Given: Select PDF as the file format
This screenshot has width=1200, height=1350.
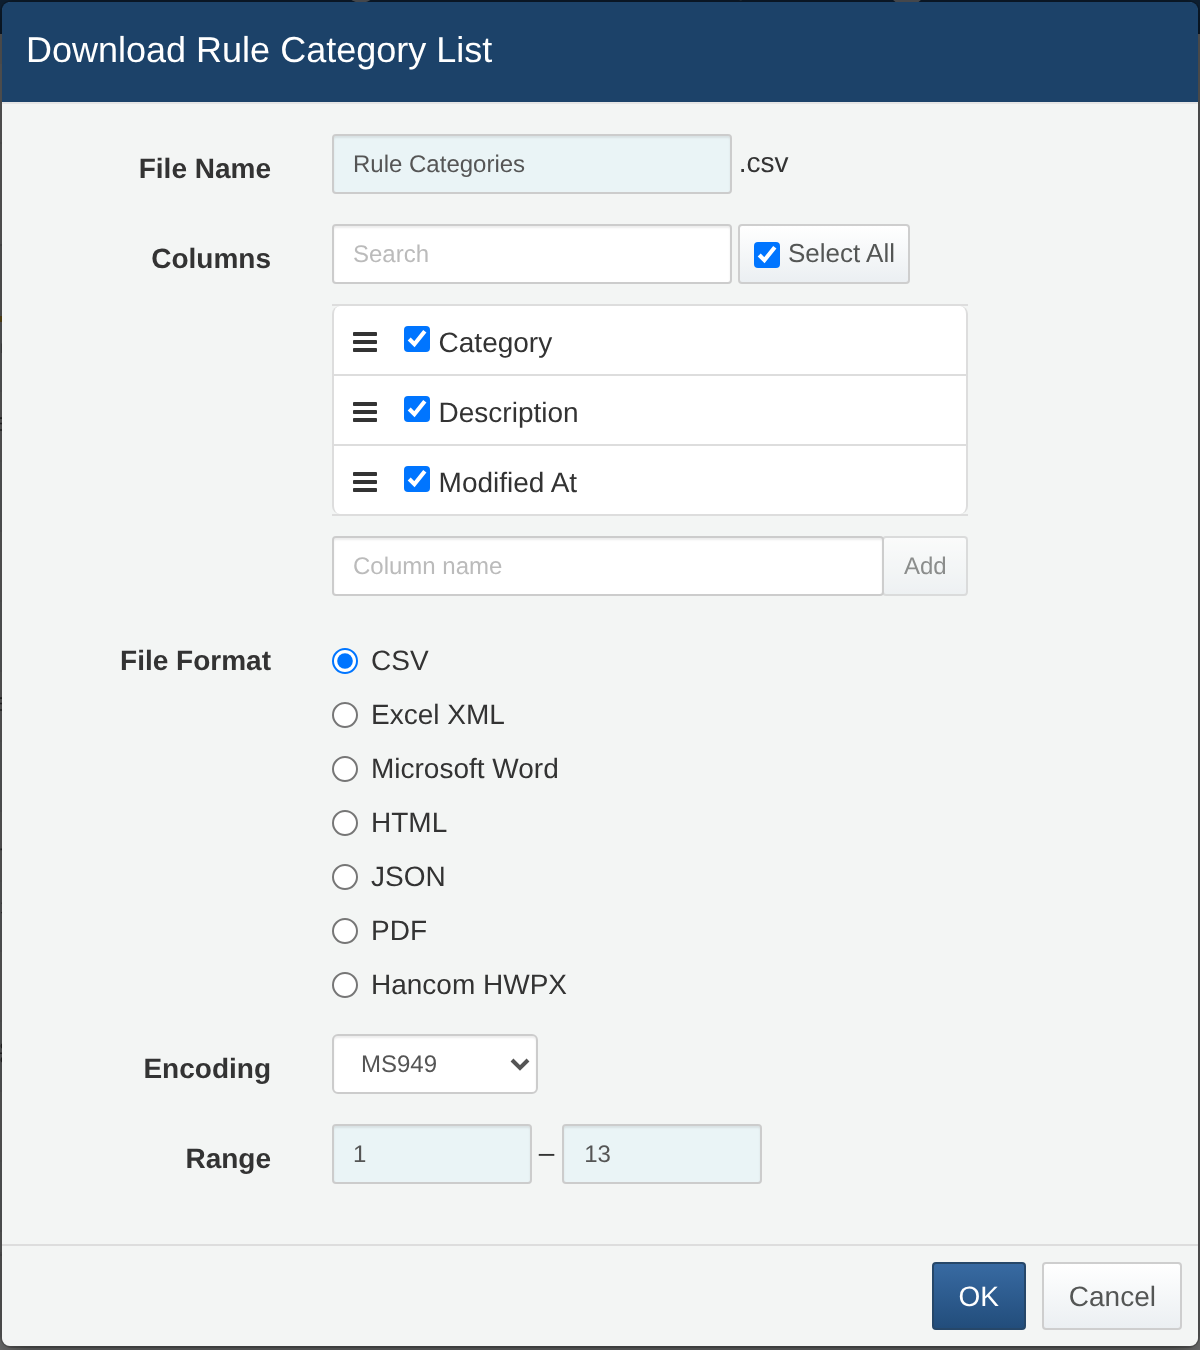Looking at the screenshot, I should [345, 931].
